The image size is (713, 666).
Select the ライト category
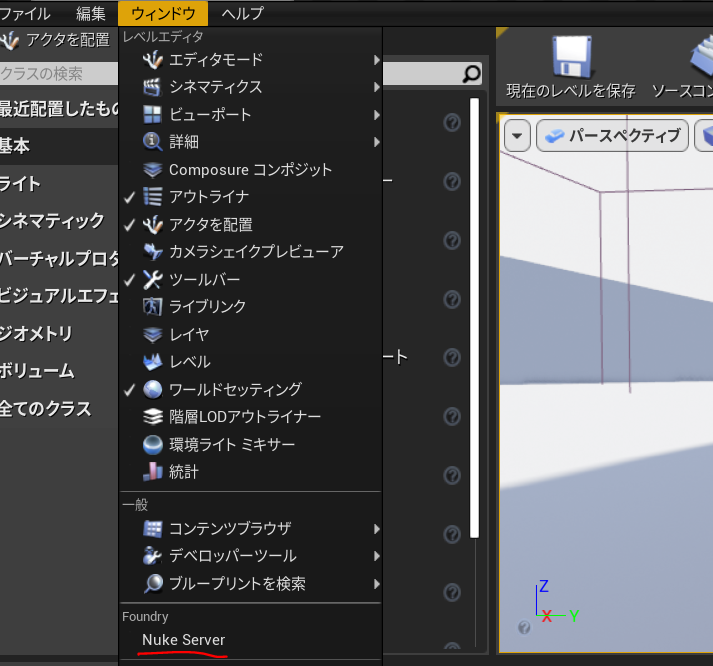click(x=59, y=184)
